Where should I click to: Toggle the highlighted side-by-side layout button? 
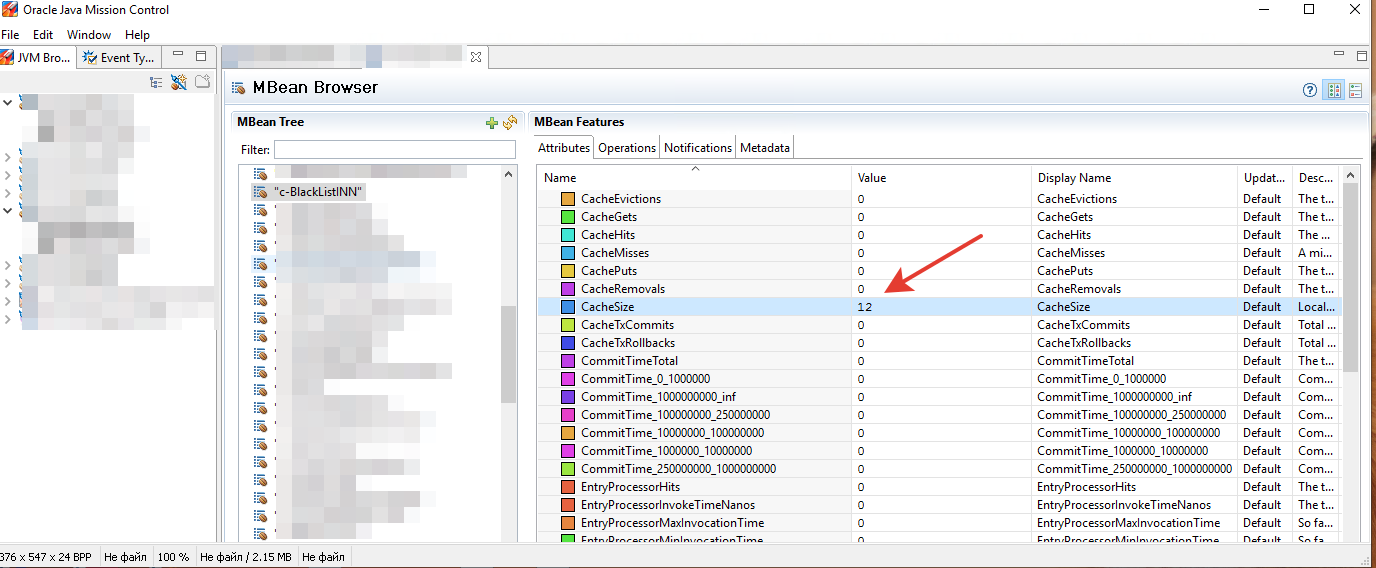tap(1334, 90)
